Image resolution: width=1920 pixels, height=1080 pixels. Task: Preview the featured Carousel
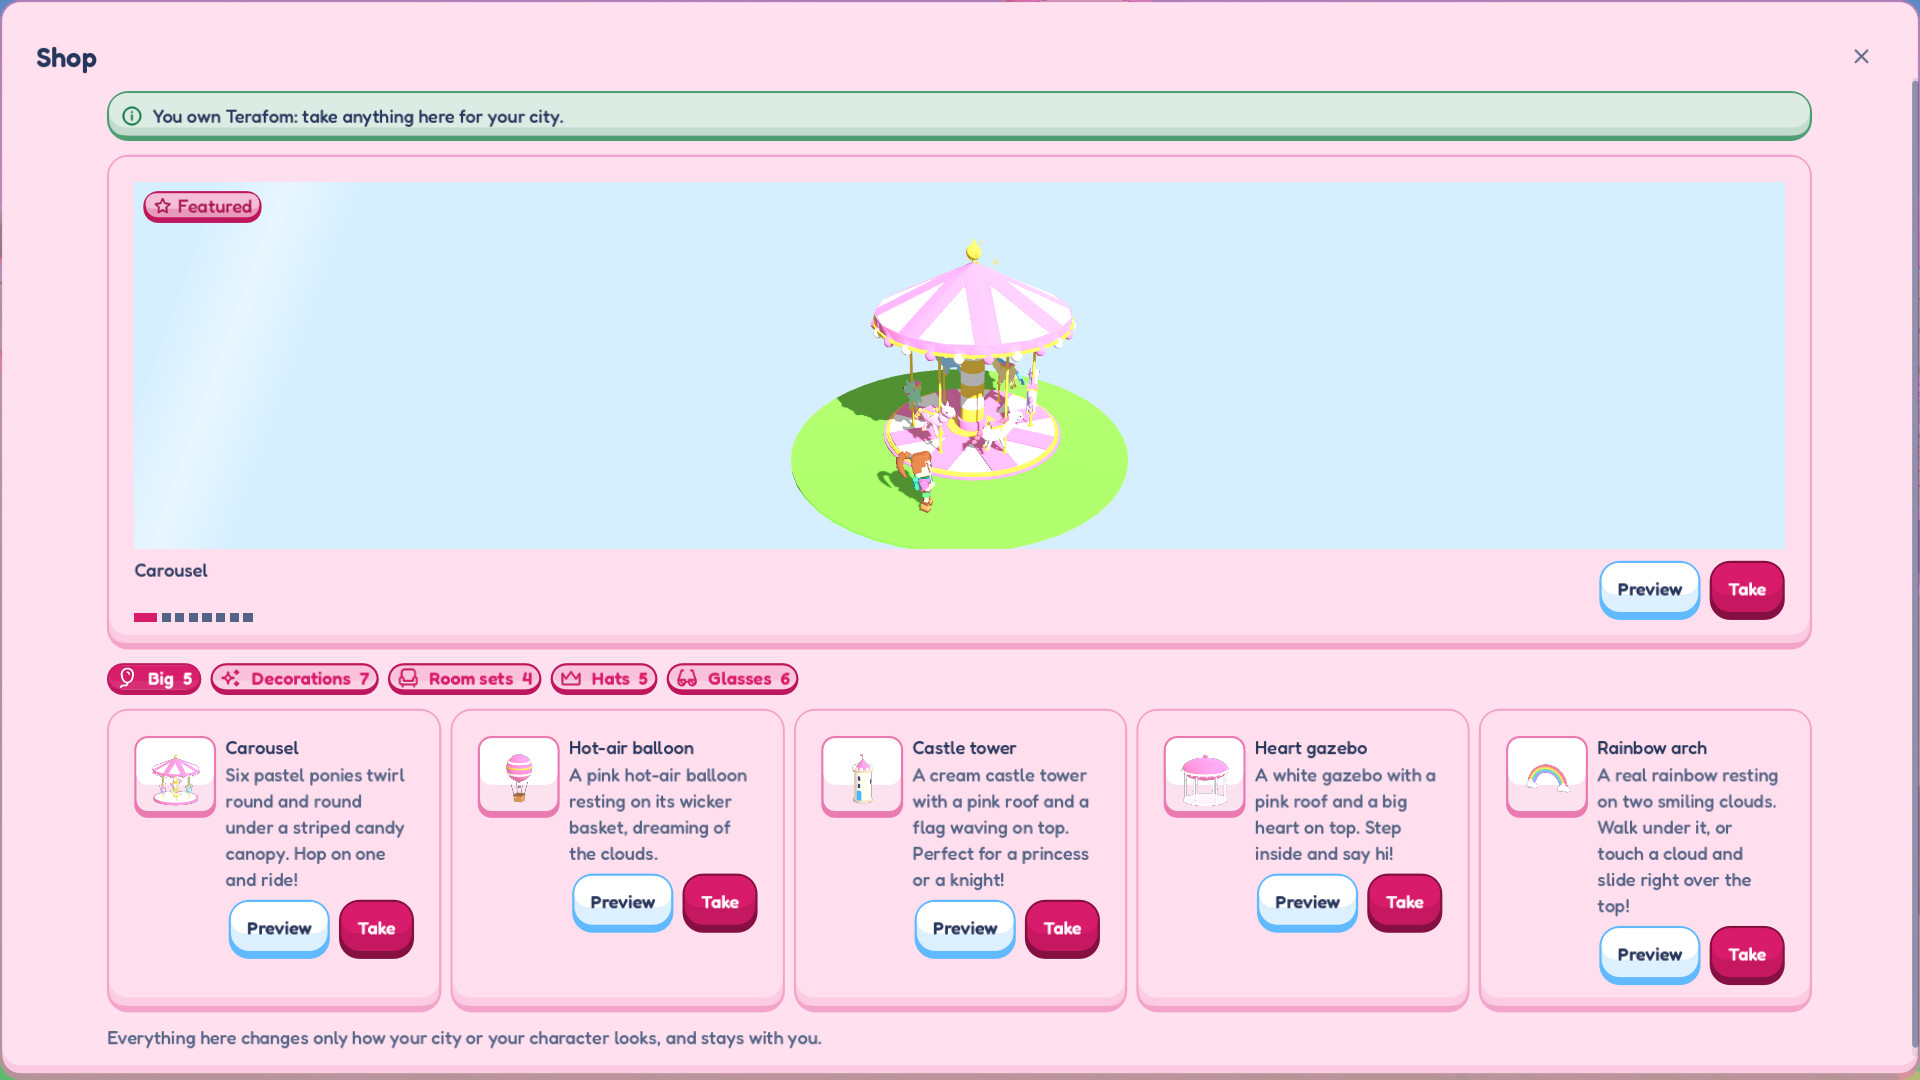1649,589
